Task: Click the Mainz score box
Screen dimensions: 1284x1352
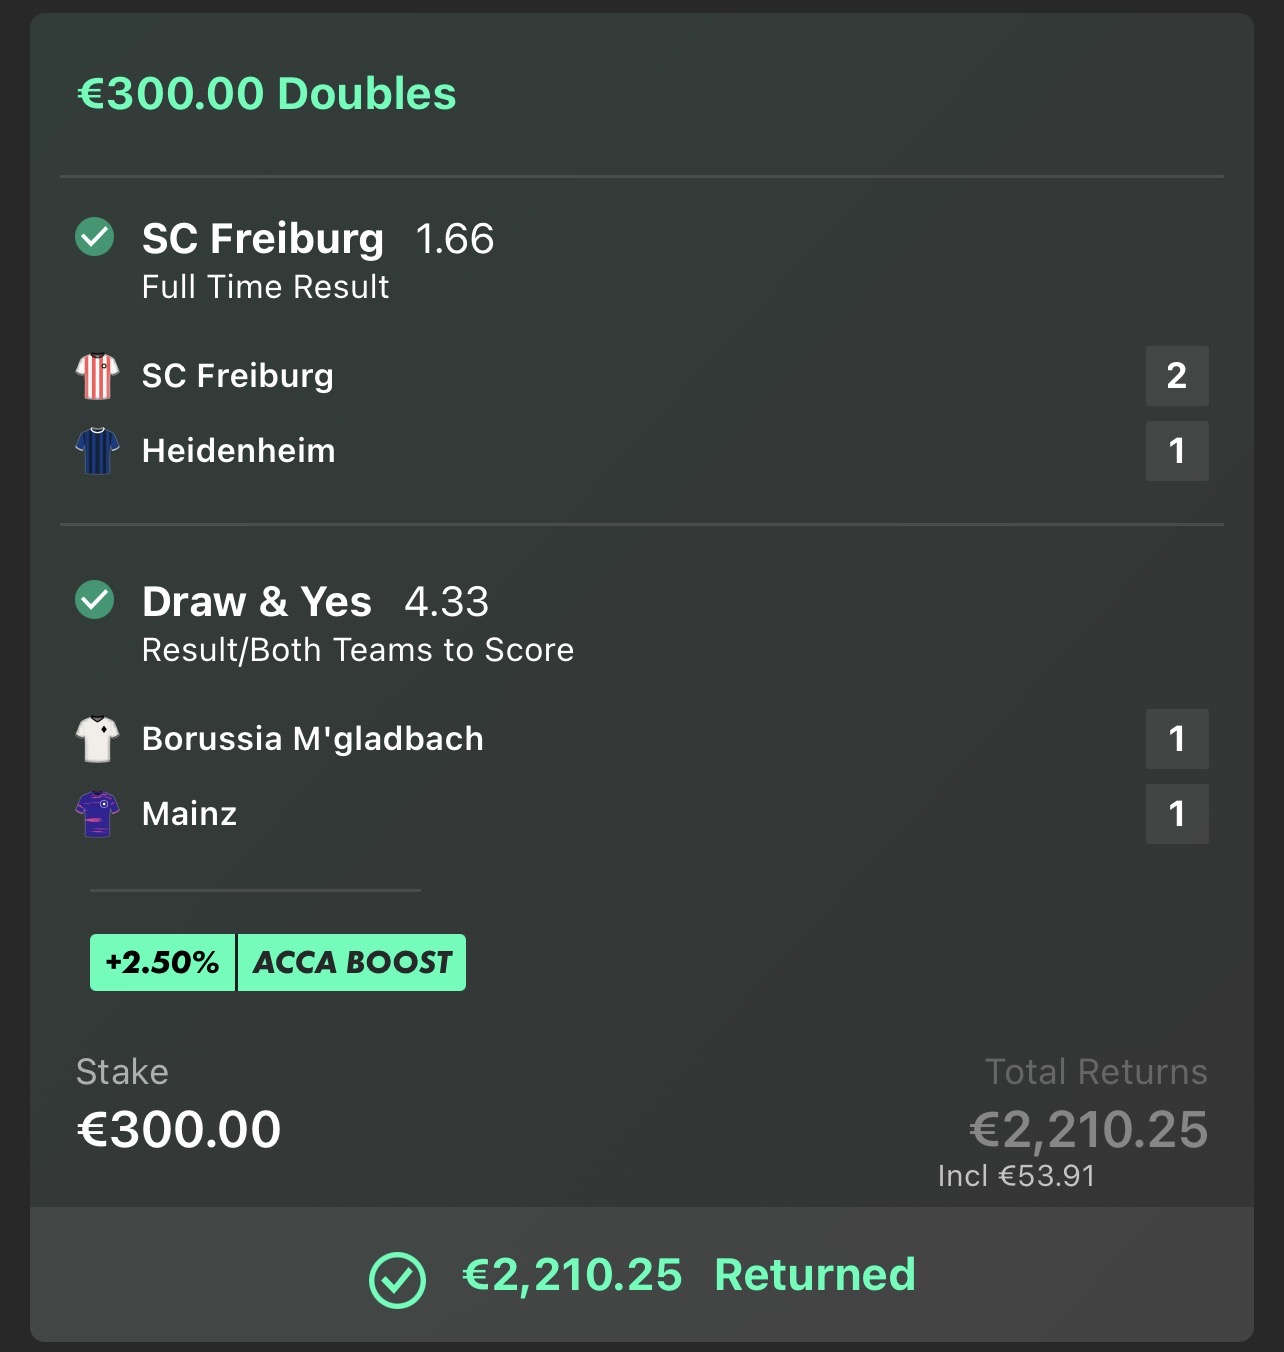Action: (1176, 814)
